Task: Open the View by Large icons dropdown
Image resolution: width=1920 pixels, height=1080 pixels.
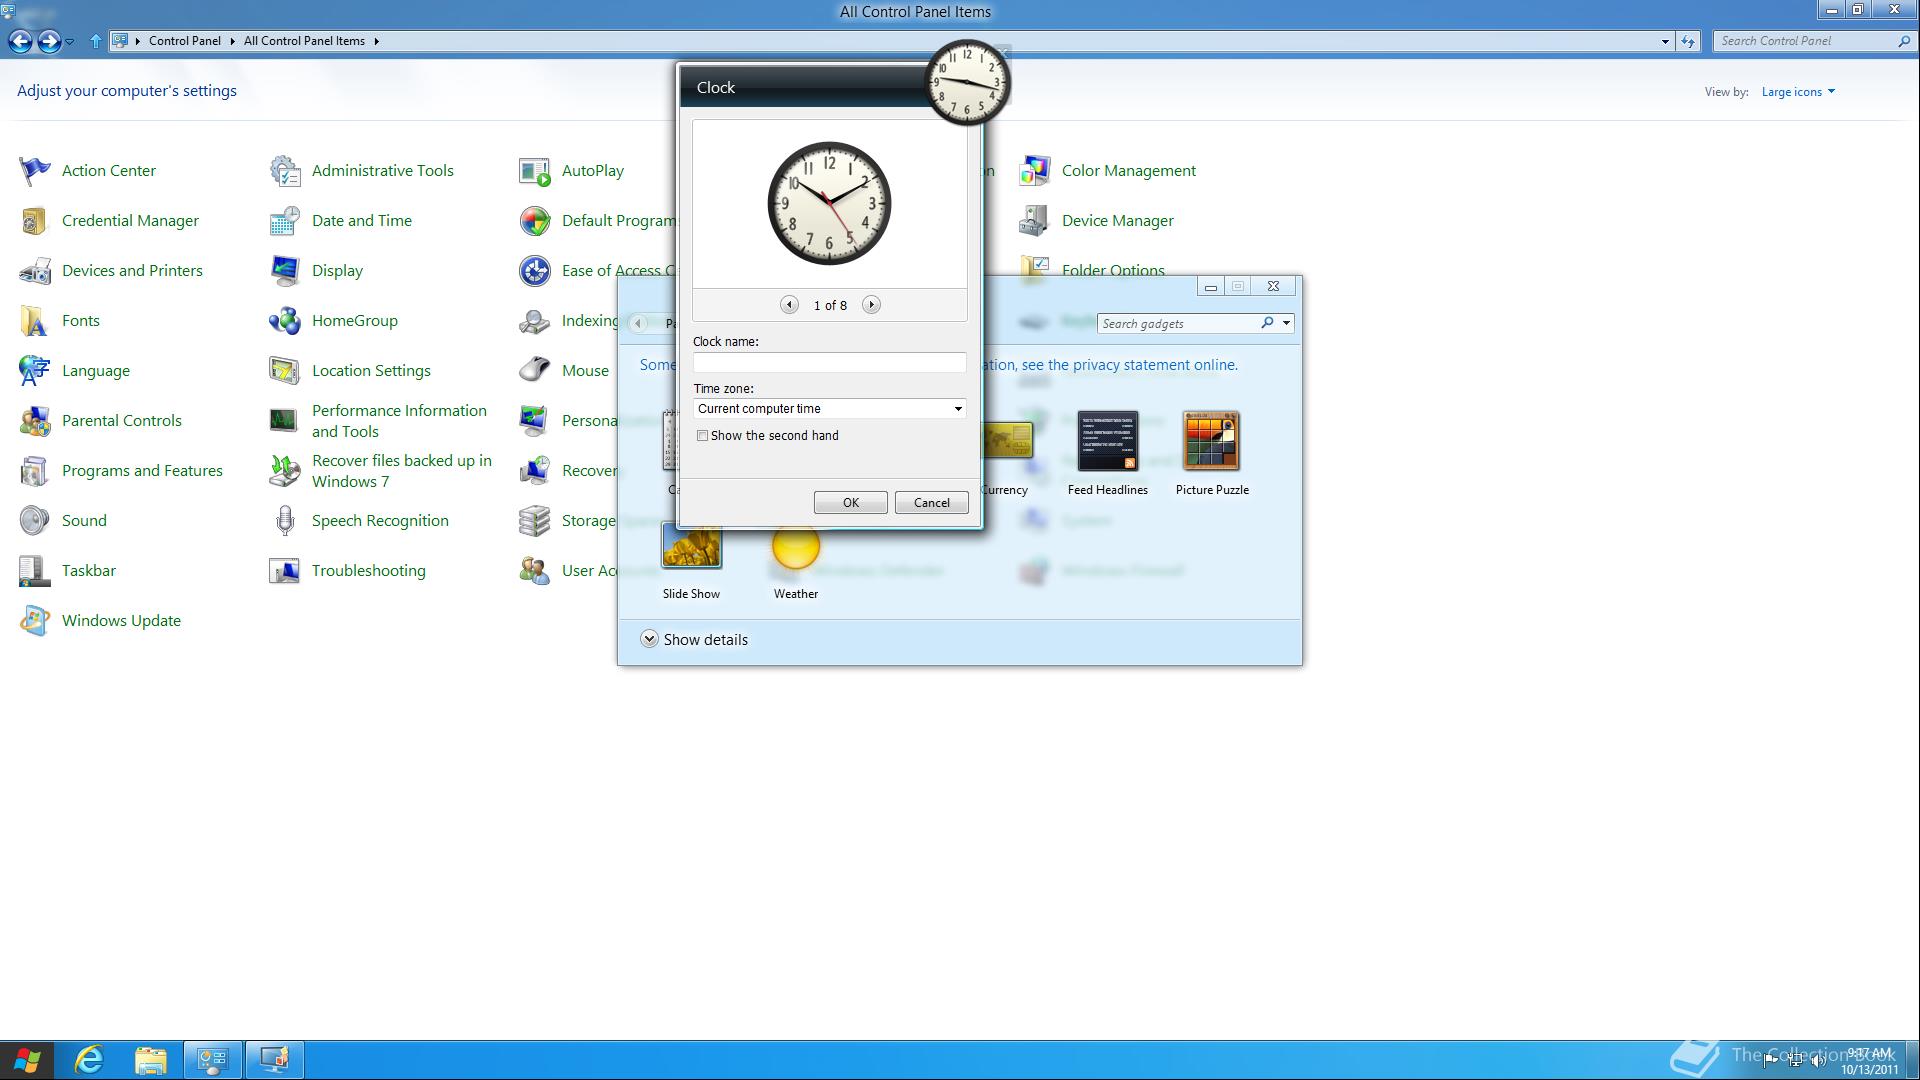Action: (1798, 92)
